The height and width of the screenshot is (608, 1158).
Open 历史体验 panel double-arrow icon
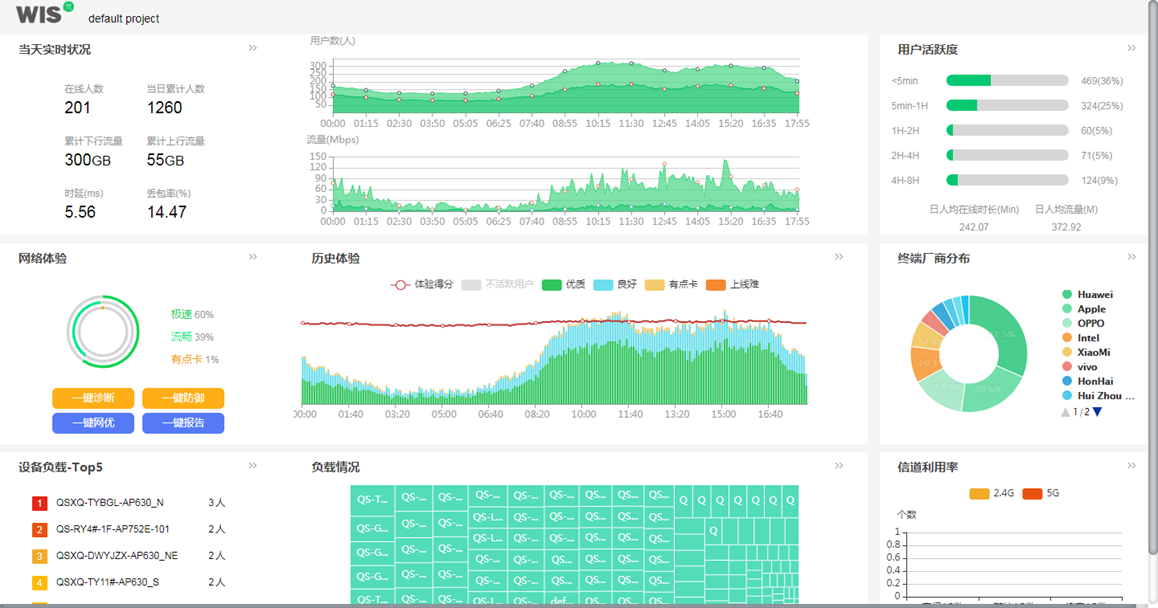(840, 257)
